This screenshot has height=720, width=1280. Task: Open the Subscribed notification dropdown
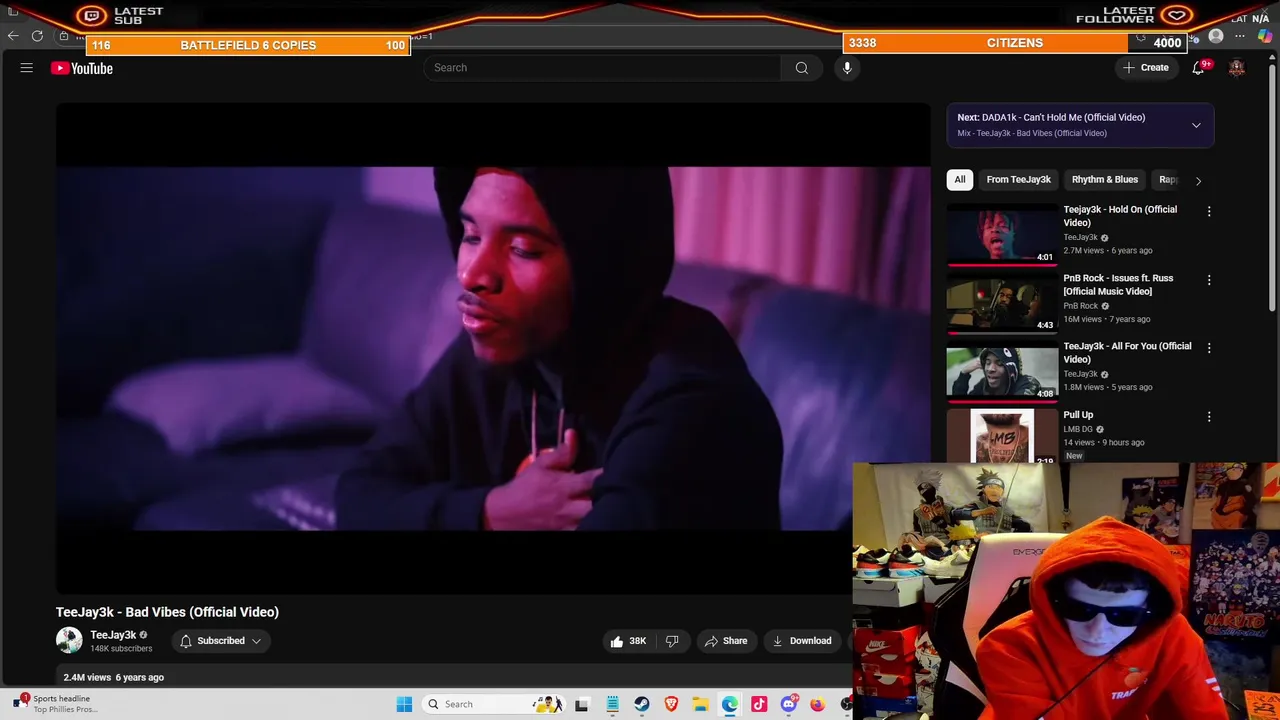(221, 641)
